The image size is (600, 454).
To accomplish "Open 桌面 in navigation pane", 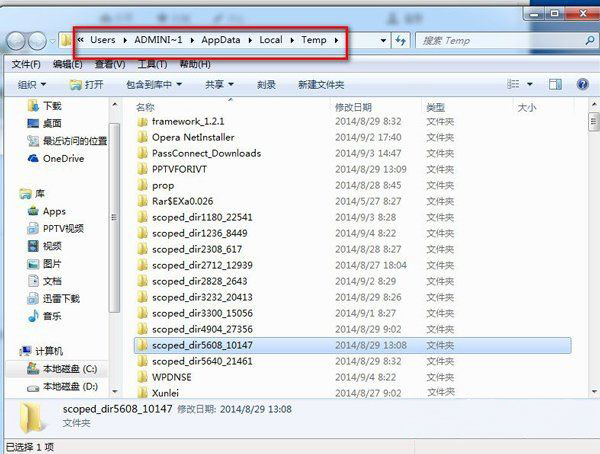I will [44, 123].
